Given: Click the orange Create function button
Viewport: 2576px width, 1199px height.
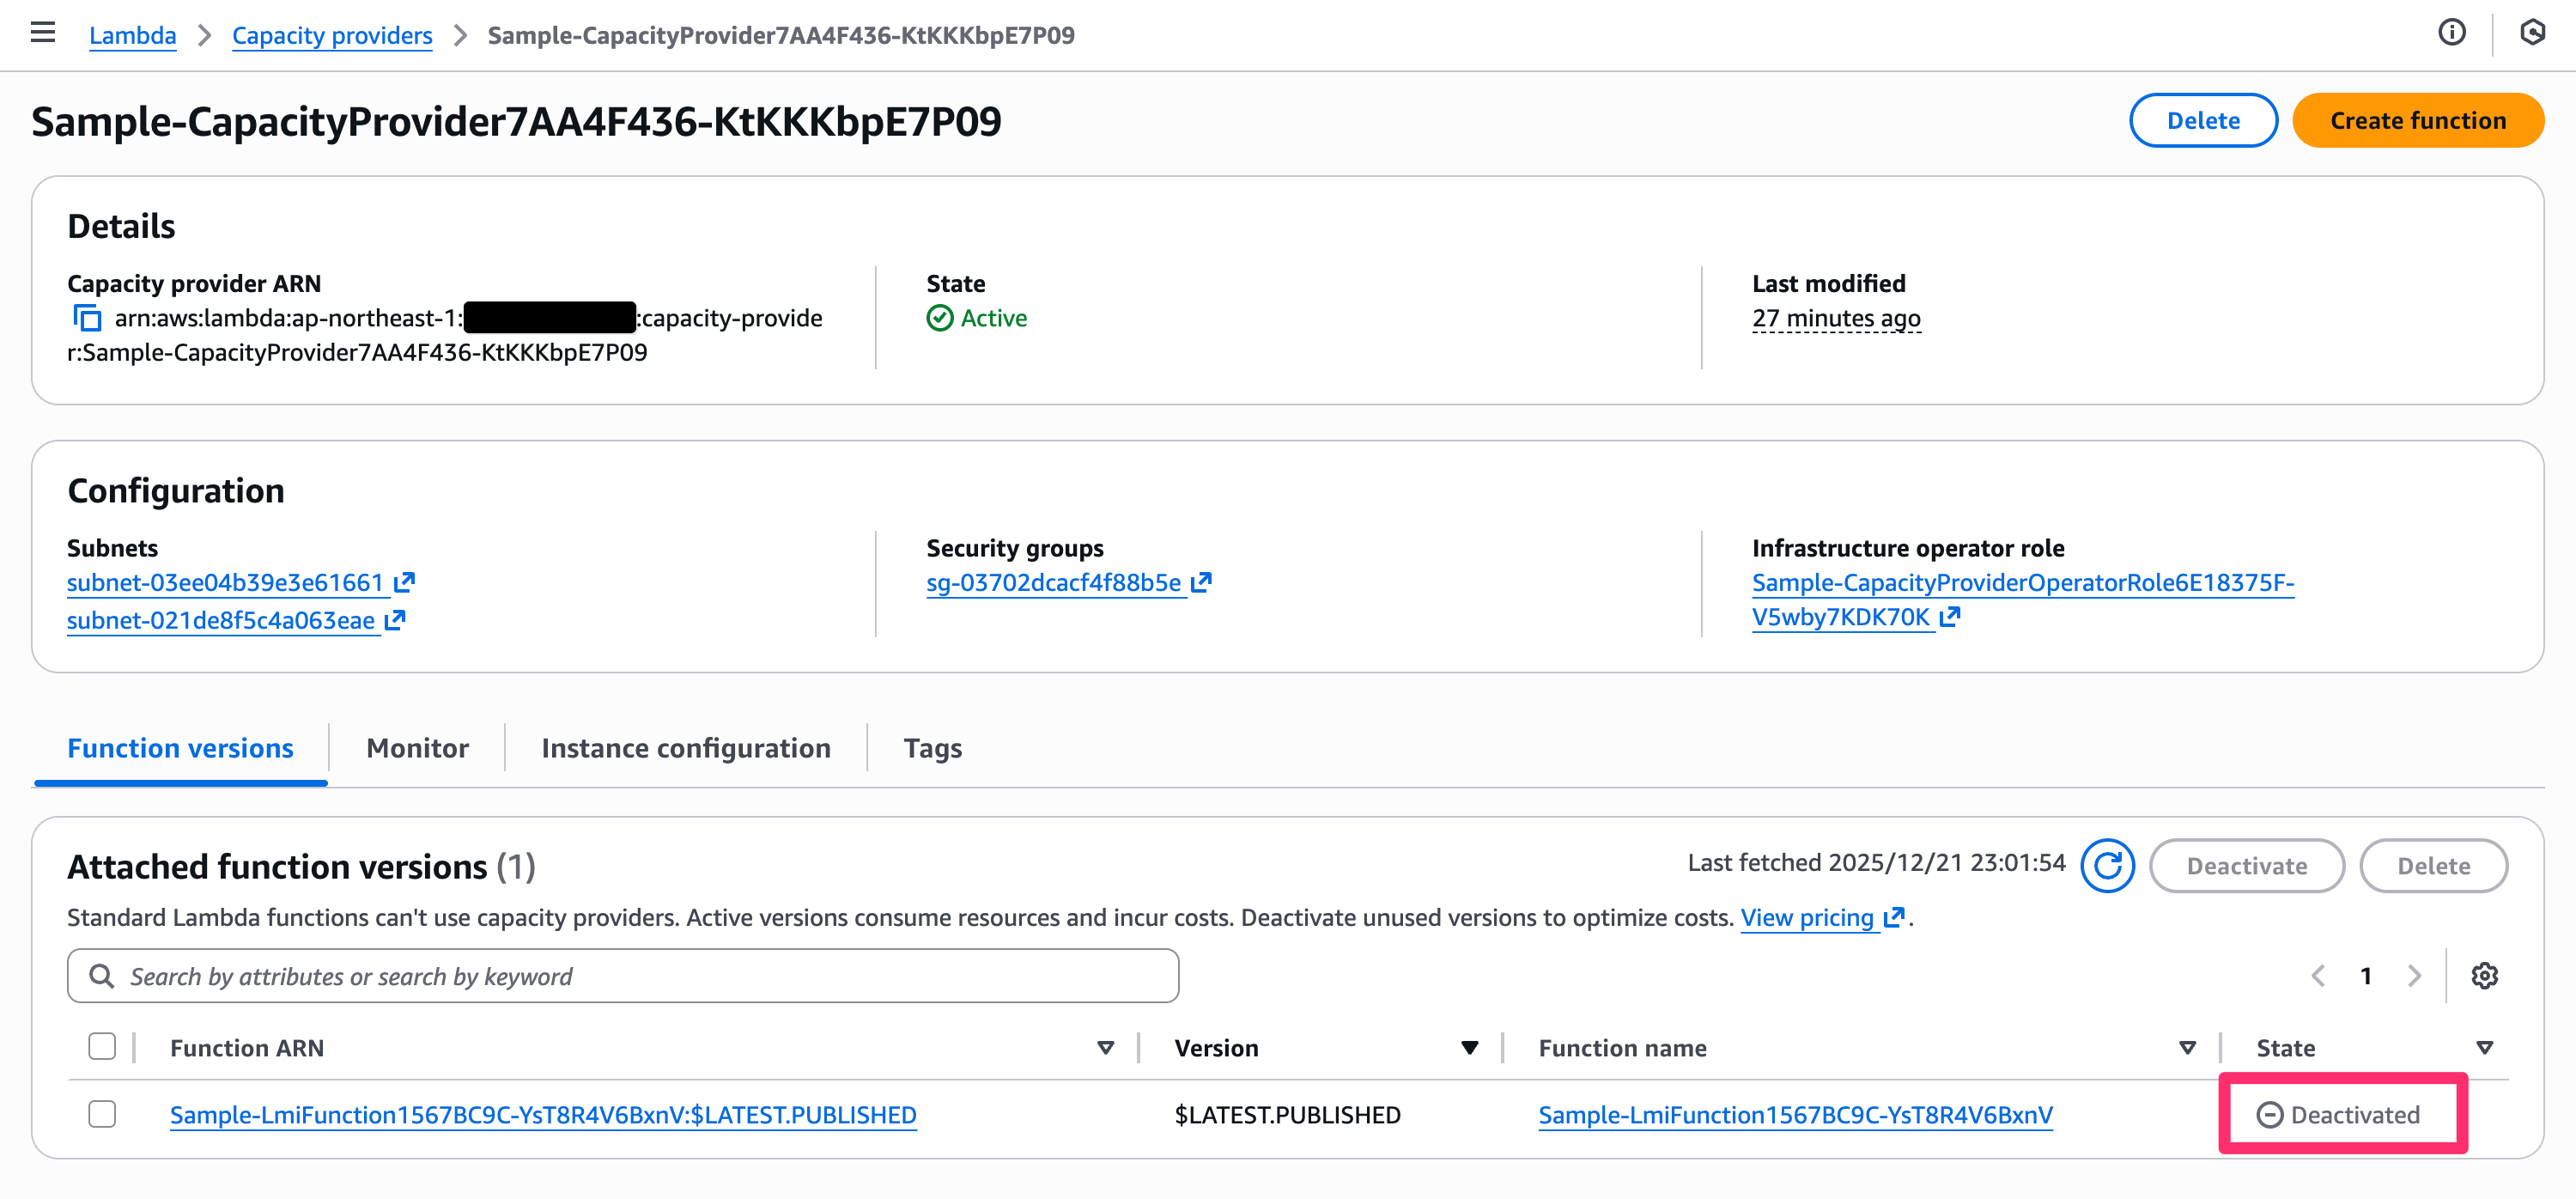Looking at the screenshot, I should point(2417,120).
